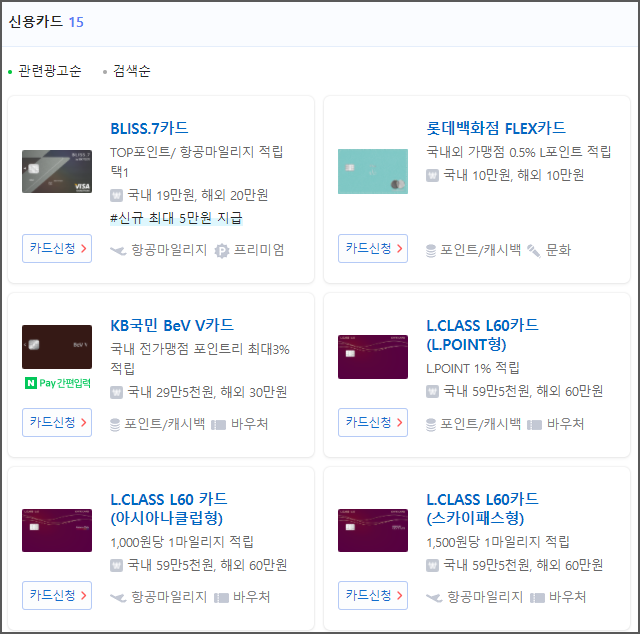
Task: Click 'L.POINT 1% 적립' description
Action: [473, 368]
